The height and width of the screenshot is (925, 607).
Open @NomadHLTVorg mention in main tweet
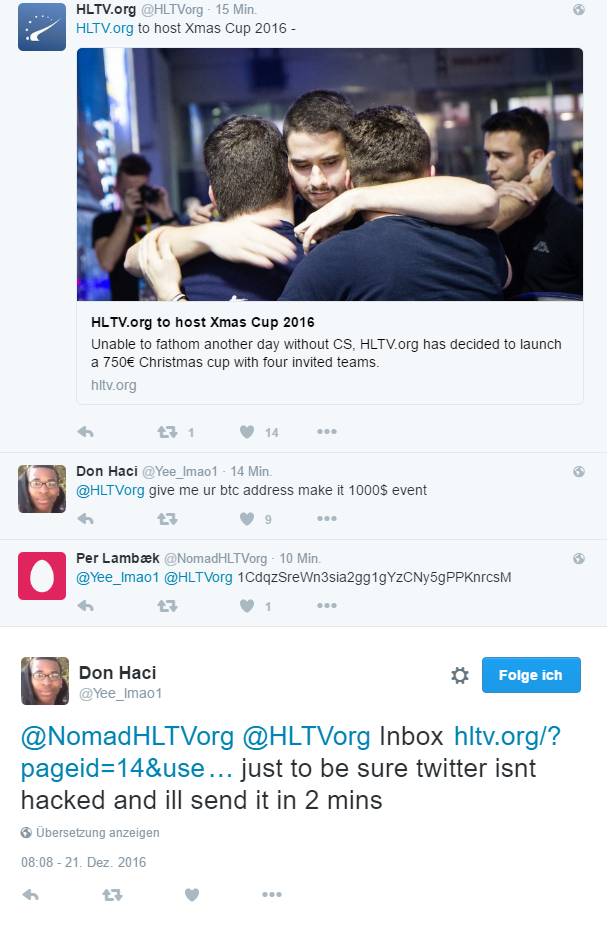[x=127, y=737]
